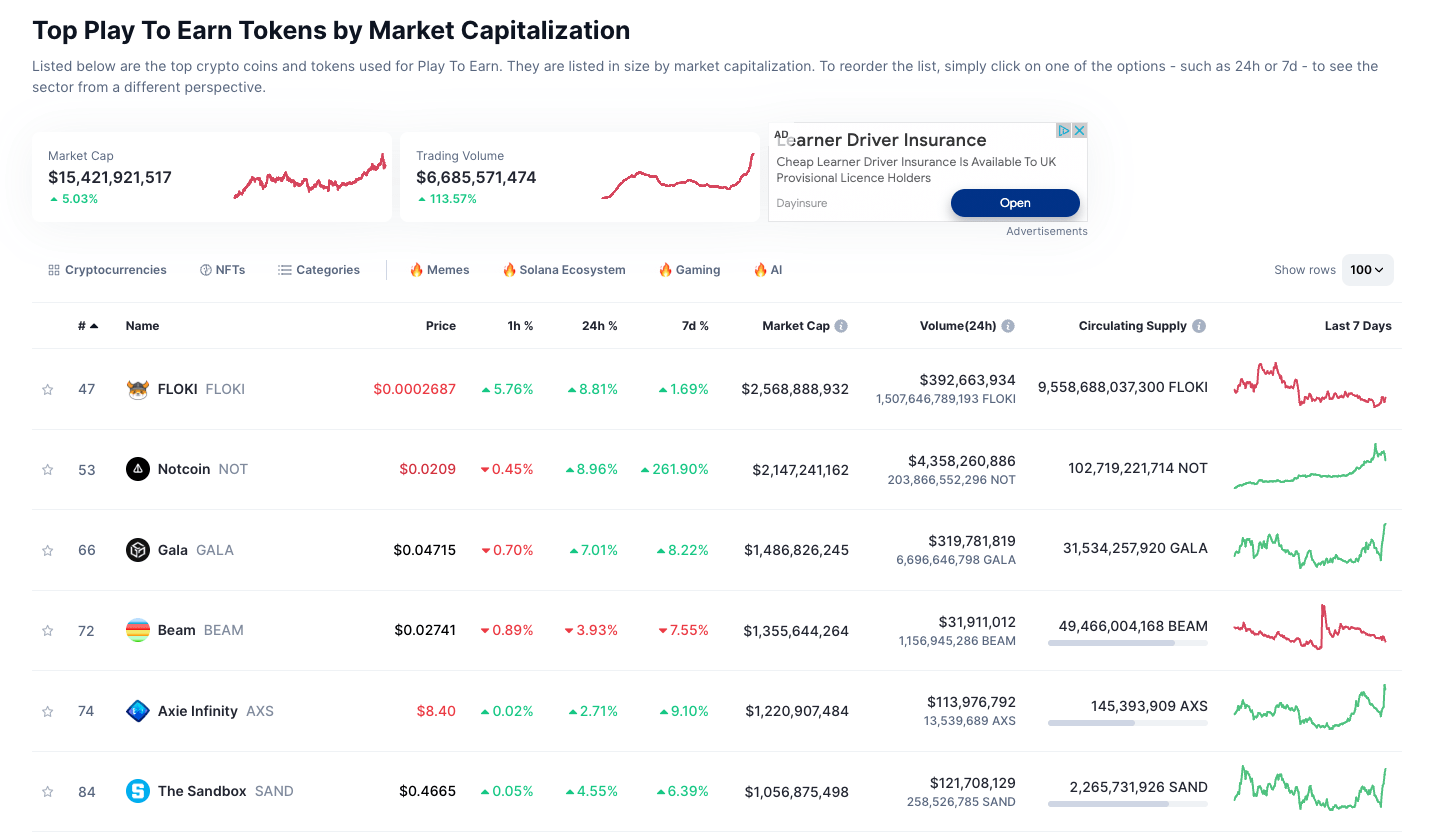Select the Memes fire filter

coord(438,269)
